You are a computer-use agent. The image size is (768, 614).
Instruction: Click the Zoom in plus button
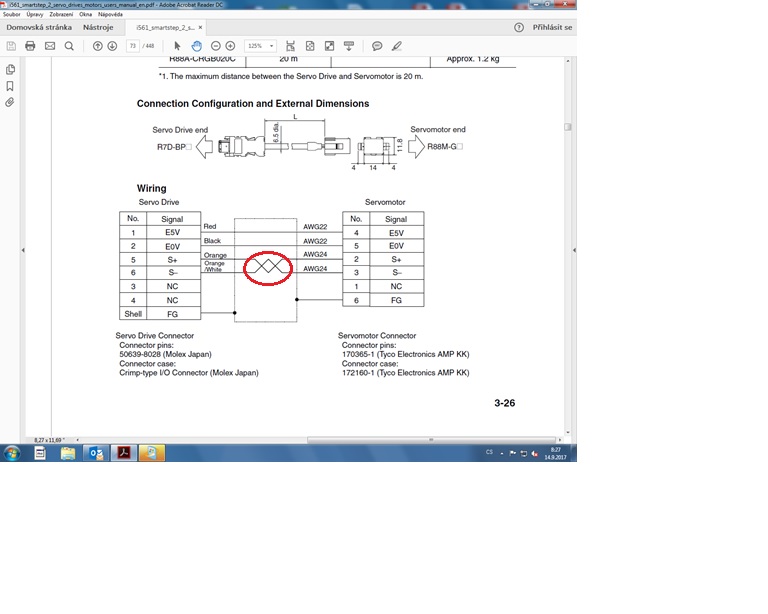click(230, 46)
